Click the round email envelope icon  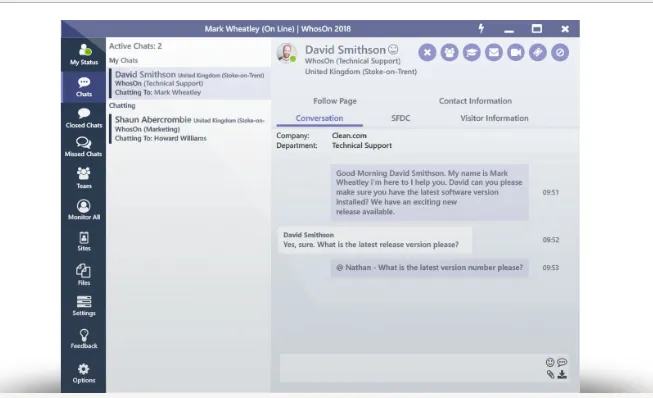click(493, 53)
